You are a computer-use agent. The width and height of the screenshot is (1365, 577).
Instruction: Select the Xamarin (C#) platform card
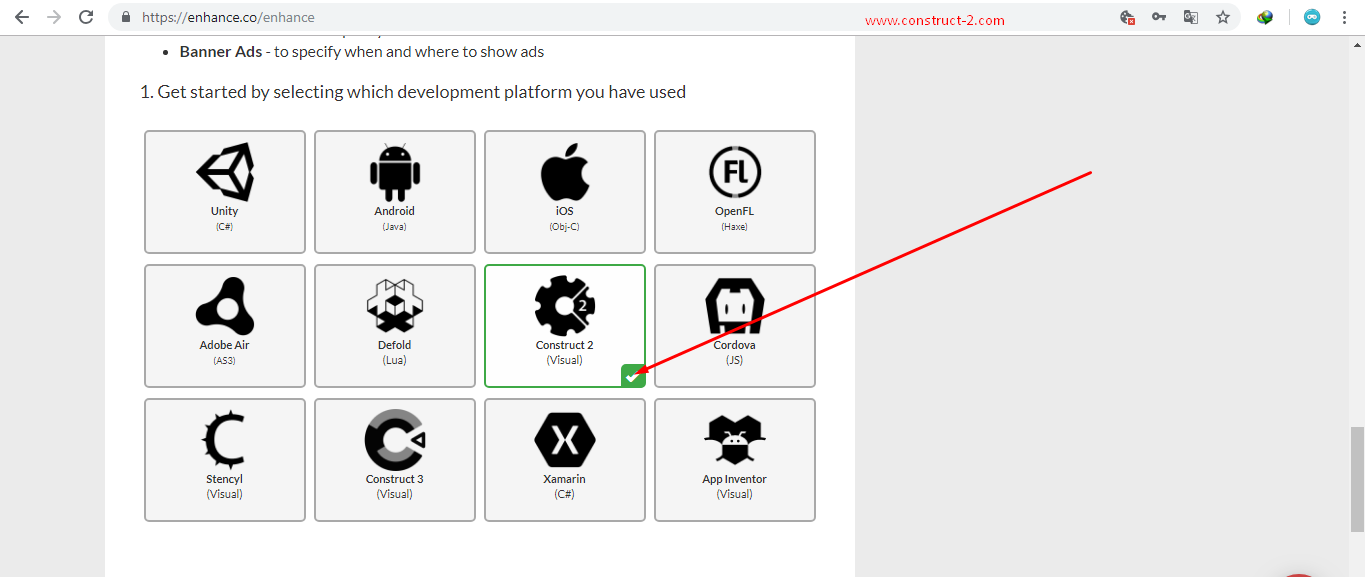[x=565, y=460]
